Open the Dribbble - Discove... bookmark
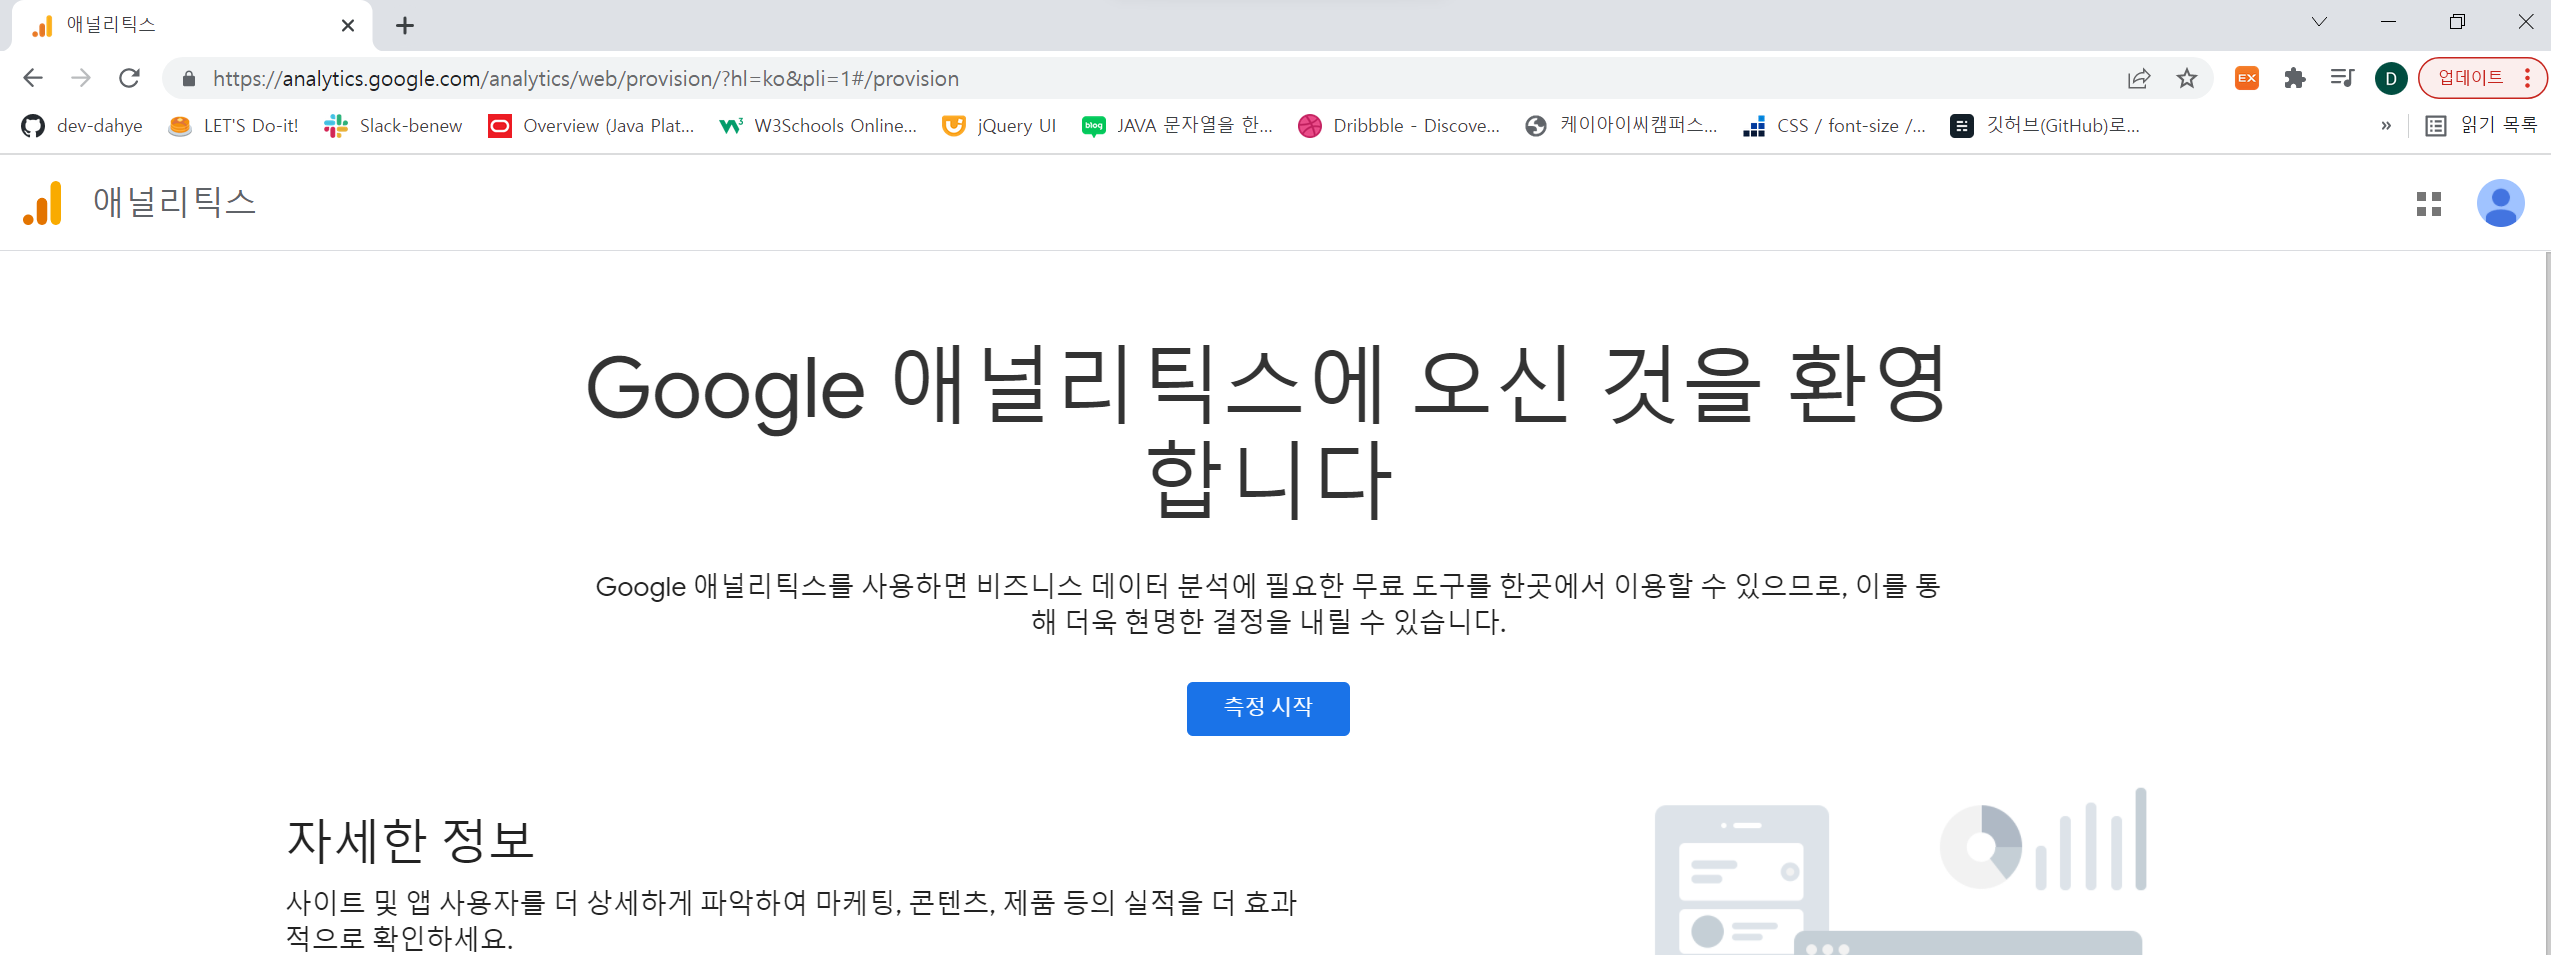 point(1399,126)
